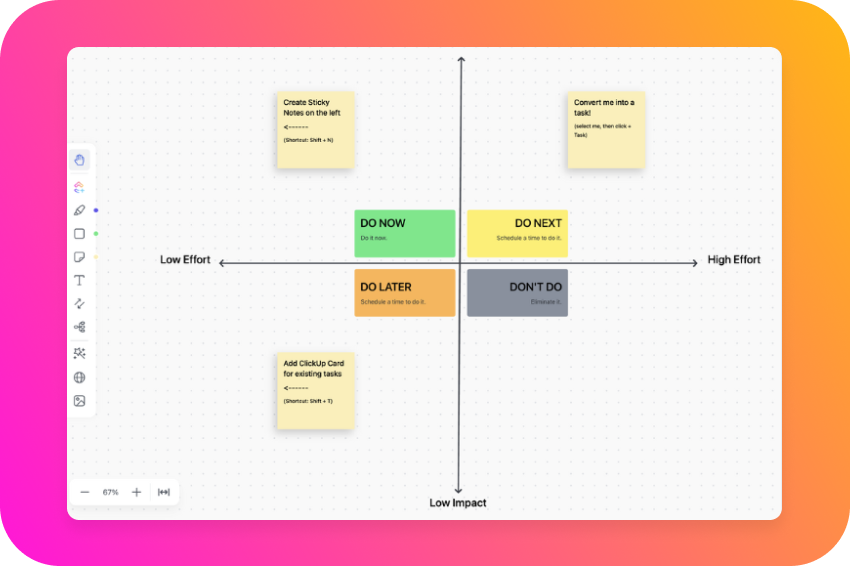
Task: Fit whiteboard to screen width
Action: 164,492
